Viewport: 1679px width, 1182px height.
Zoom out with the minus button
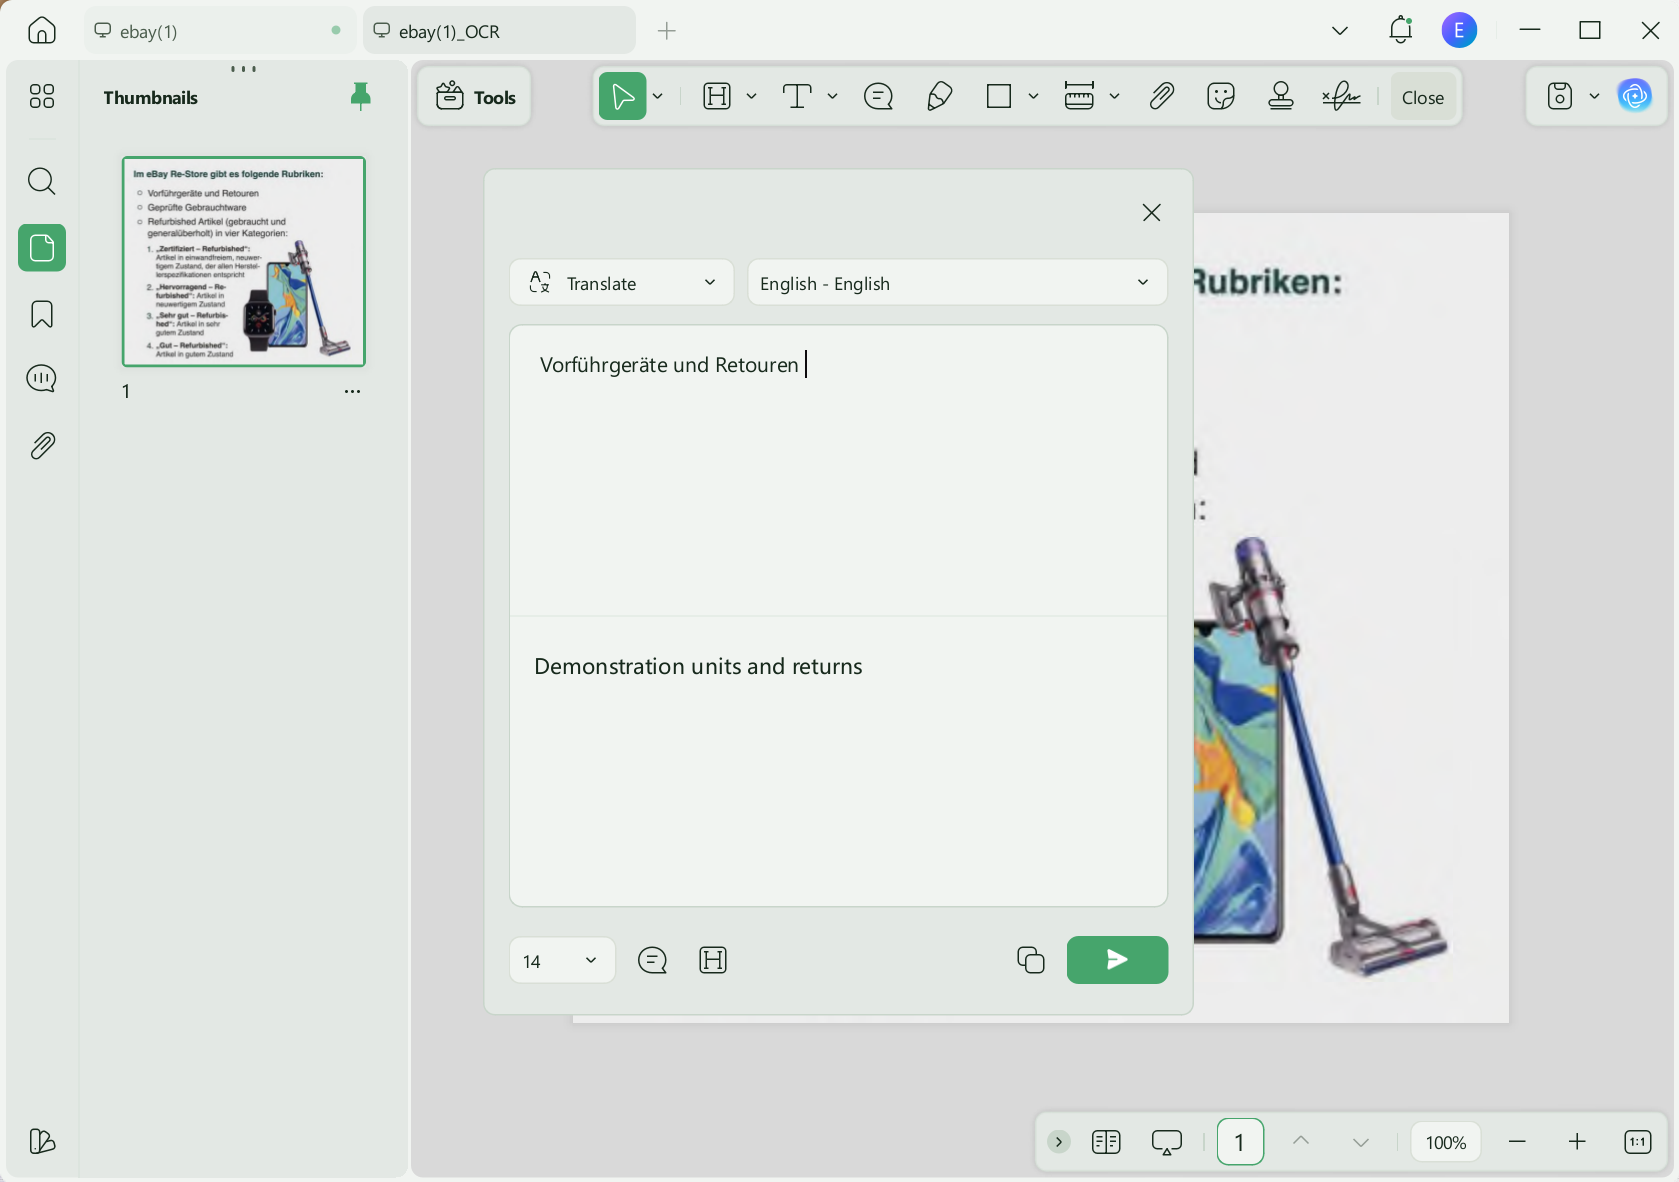coord(1517,1141)
